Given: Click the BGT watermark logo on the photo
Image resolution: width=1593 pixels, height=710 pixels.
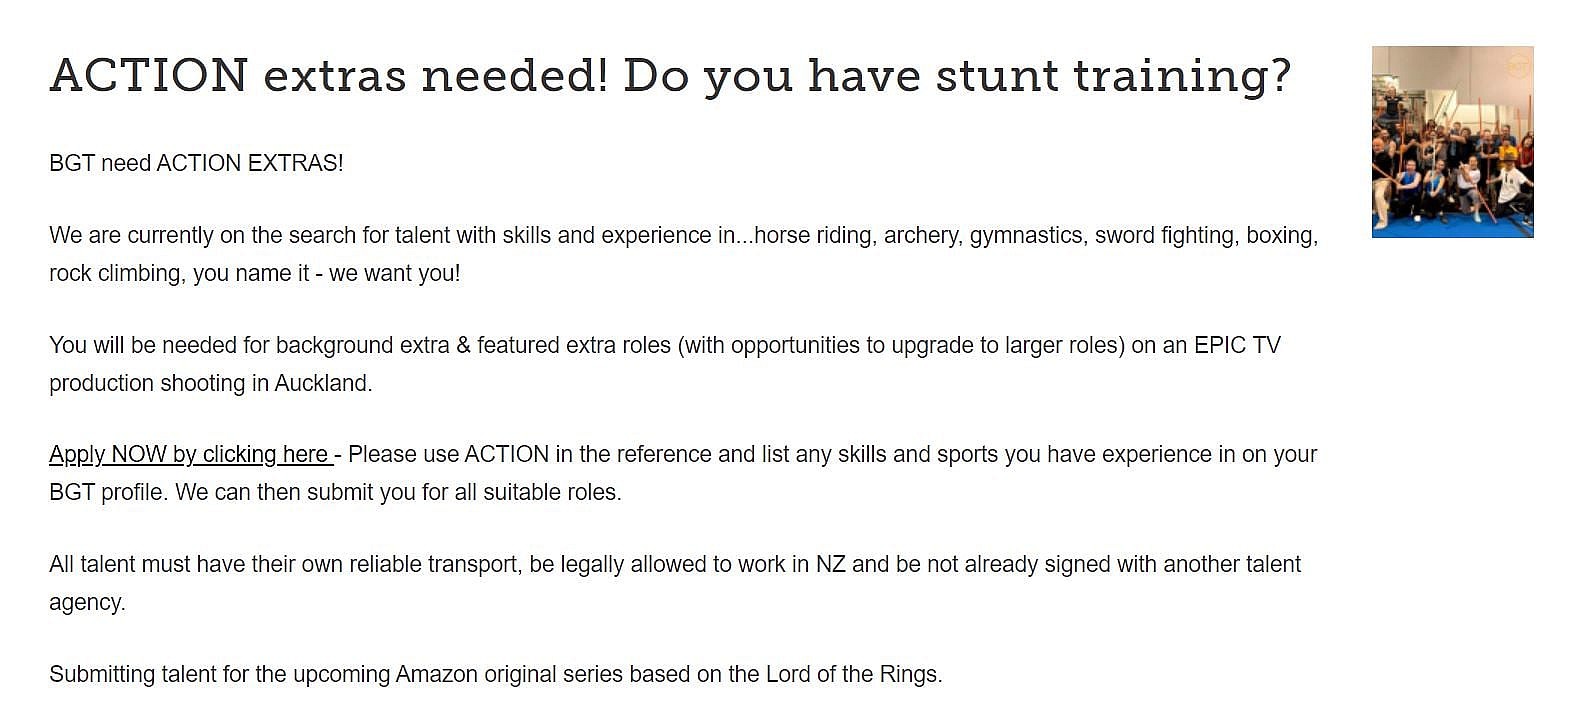Looking at the screenshot, I should pos(1518,67).
